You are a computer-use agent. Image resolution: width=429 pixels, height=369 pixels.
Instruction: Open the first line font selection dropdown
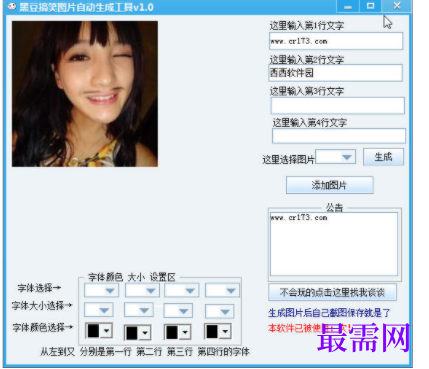pyautogui.click(x=101, y=290)
